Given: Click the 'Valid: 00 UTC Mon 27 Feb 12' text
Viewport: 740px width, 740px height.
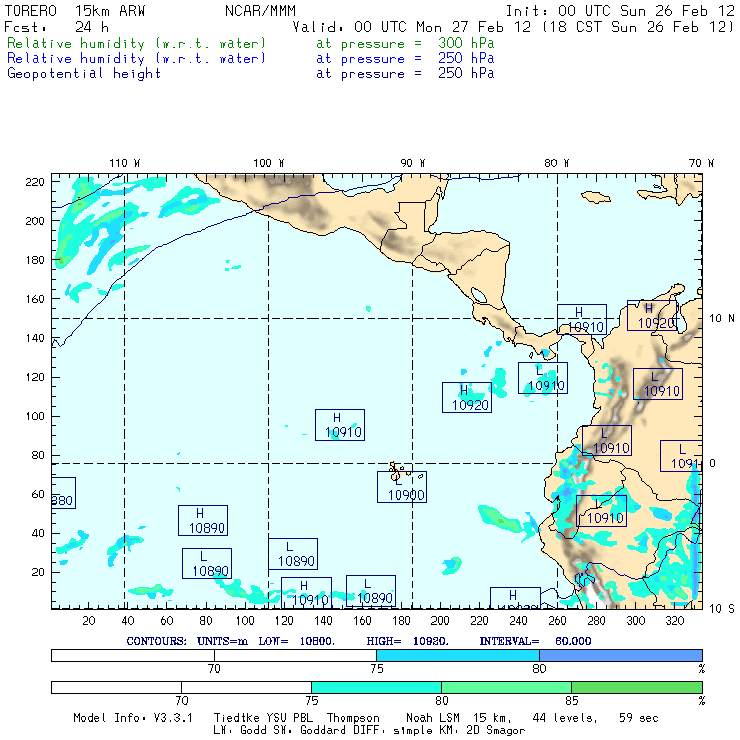Looking at the screenshot, I should tap(412, 27).
